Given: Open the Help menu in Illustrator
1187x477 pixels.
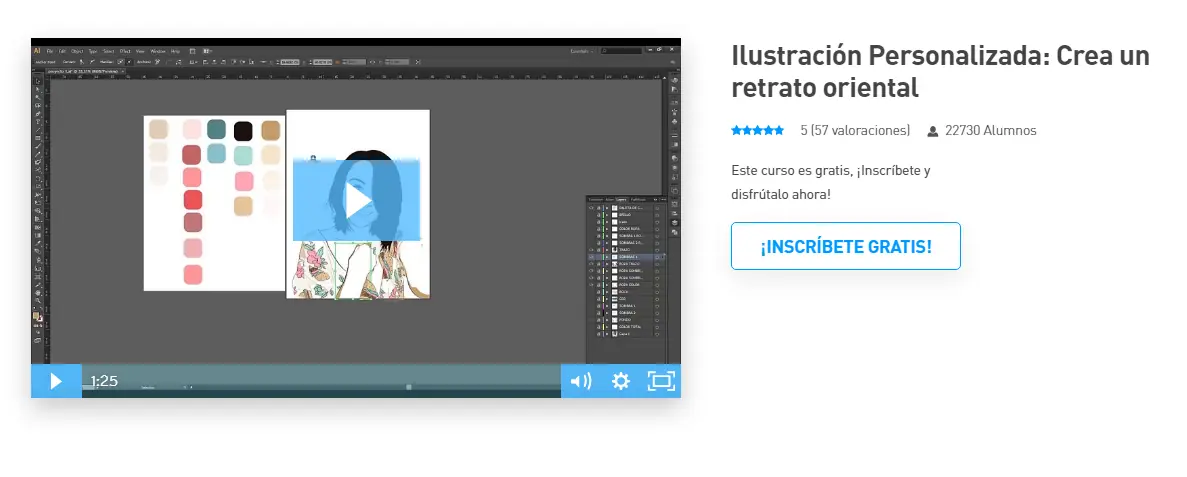Looking at the screenshot, I should click(x=175, y=51).
